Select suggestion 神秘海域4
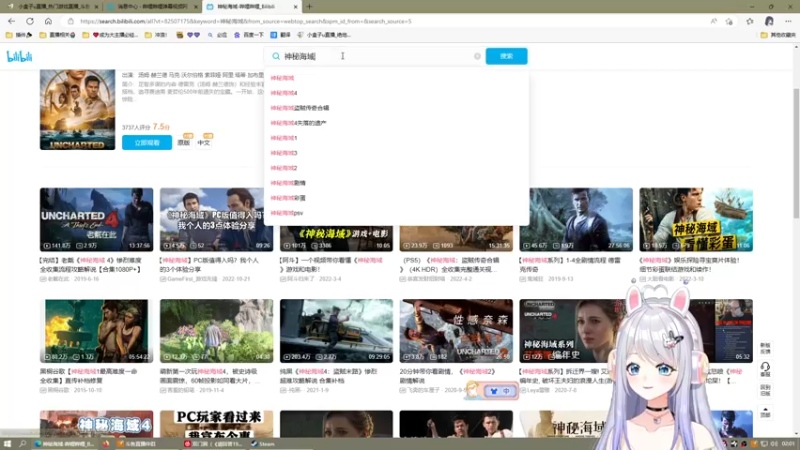Screen dimensions: 800x450 point(284,93)
